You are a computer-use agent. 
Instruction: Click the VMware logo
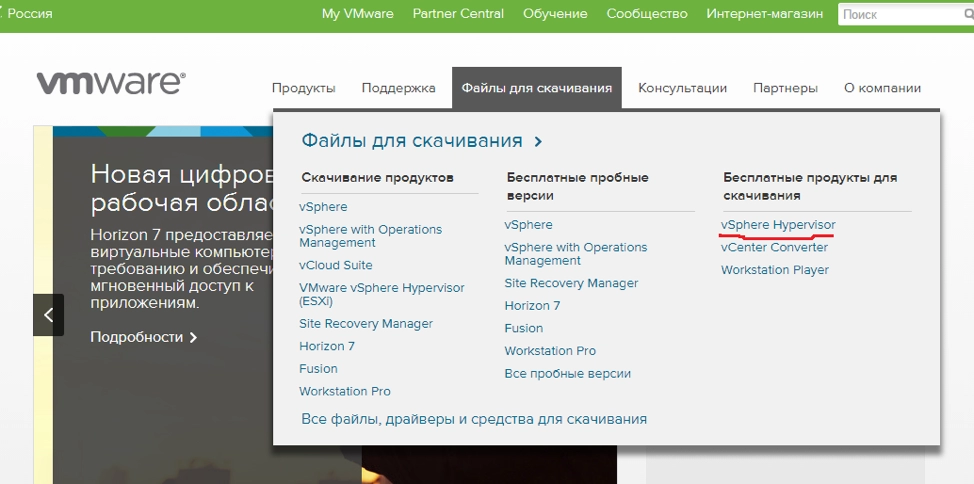111,83
